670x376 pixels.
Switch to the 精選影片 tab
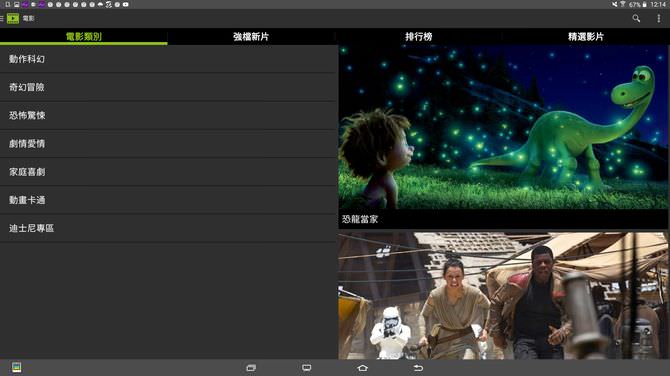click(586, 36)
